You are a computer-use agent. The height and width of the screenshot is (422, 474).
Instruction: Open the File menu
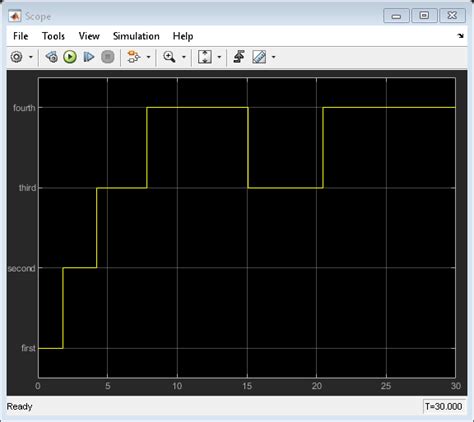click(20, 36)
